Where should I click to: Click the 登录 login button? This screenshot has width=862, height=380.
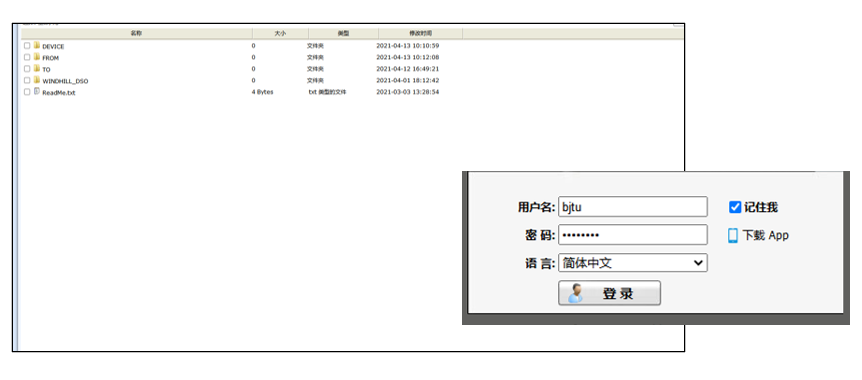pos(609,293)
